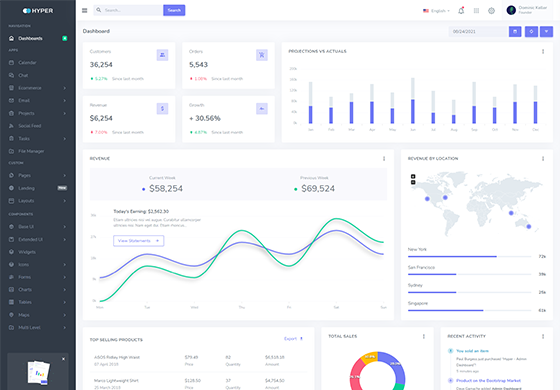Click in the top search field

coord(128,10)
